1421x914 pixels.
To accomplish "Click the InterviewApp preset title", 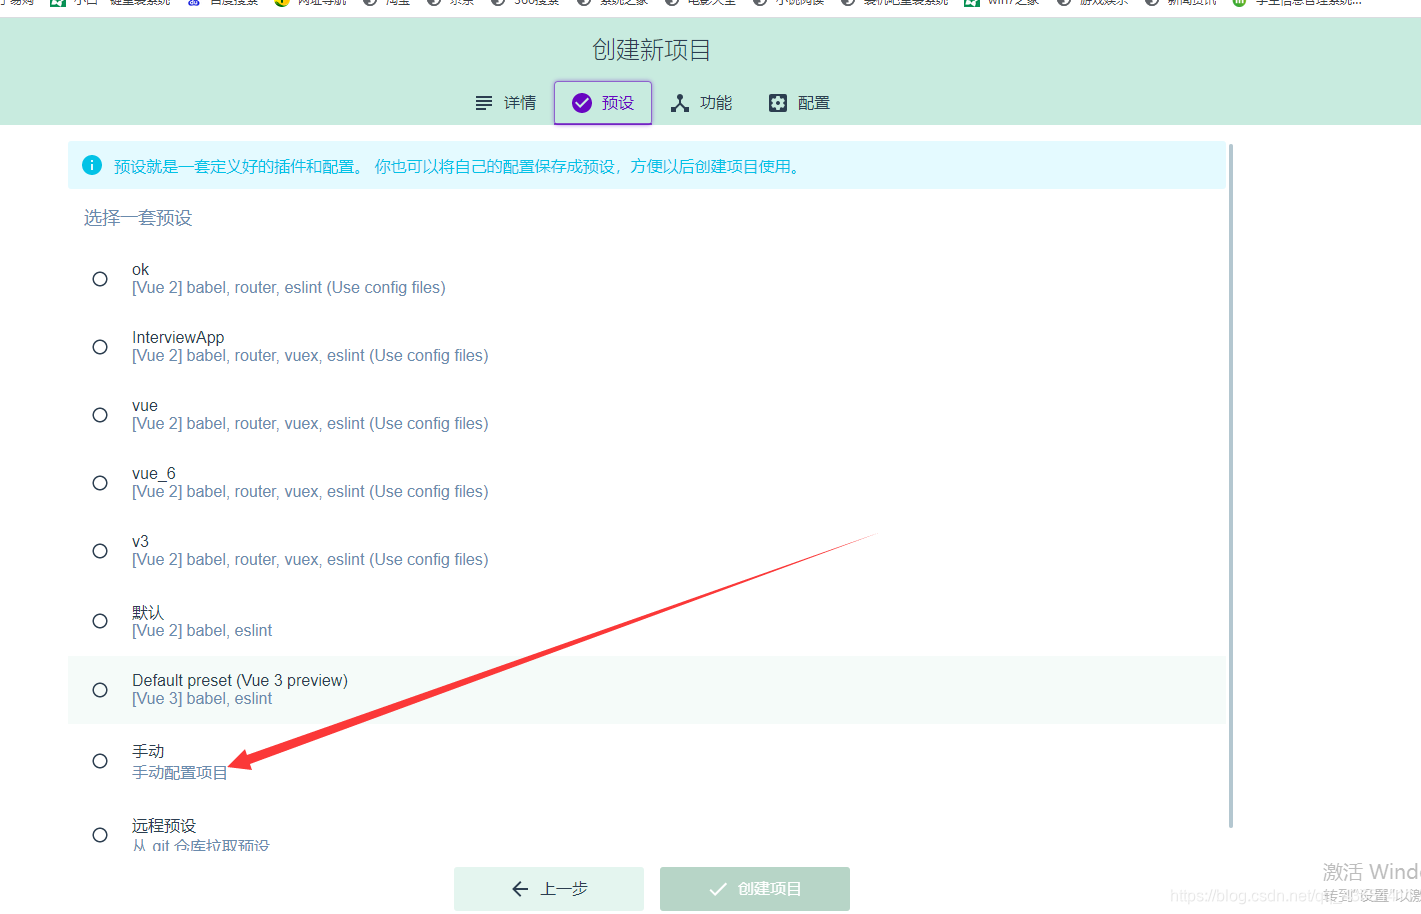I will pyautogui.click(x=178, y=338).
